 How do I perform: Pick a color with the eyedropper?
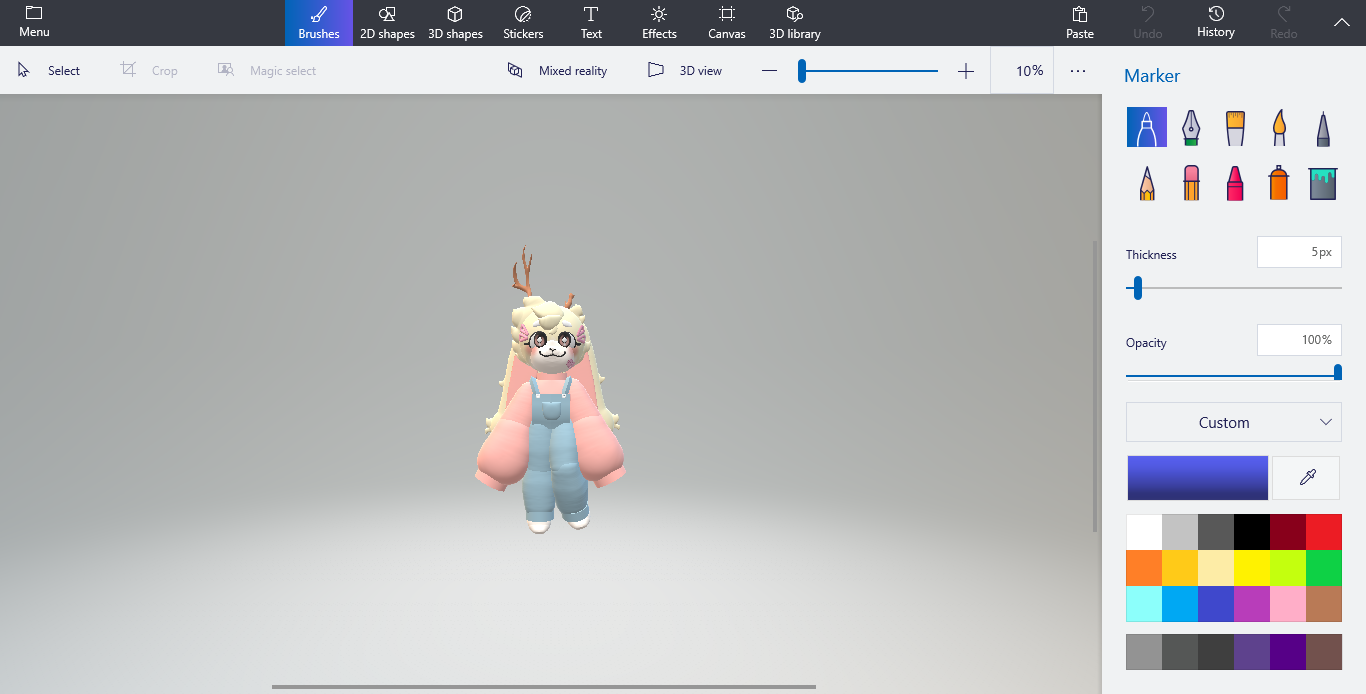point(1306,478)
